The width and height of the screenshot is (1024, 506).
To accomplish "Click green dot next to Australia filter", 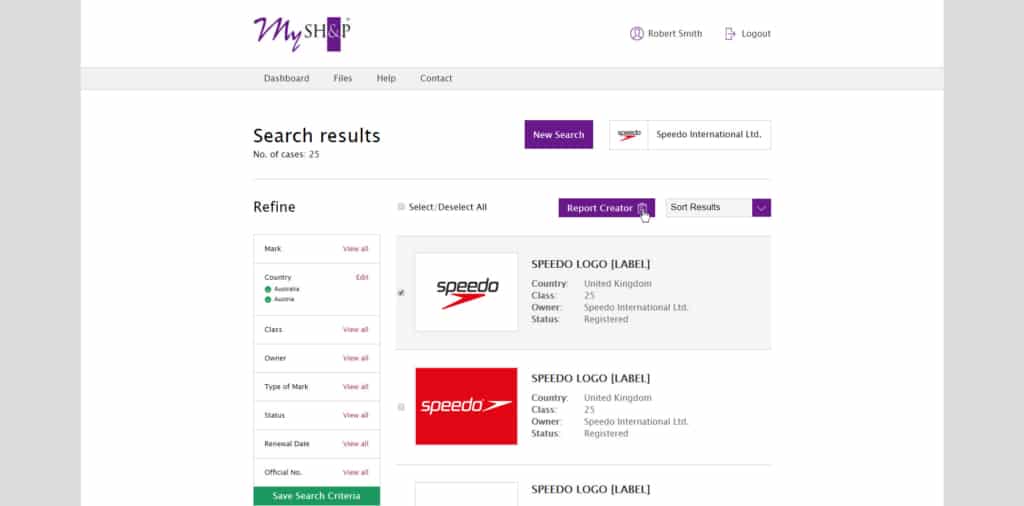I will [268, 289].
